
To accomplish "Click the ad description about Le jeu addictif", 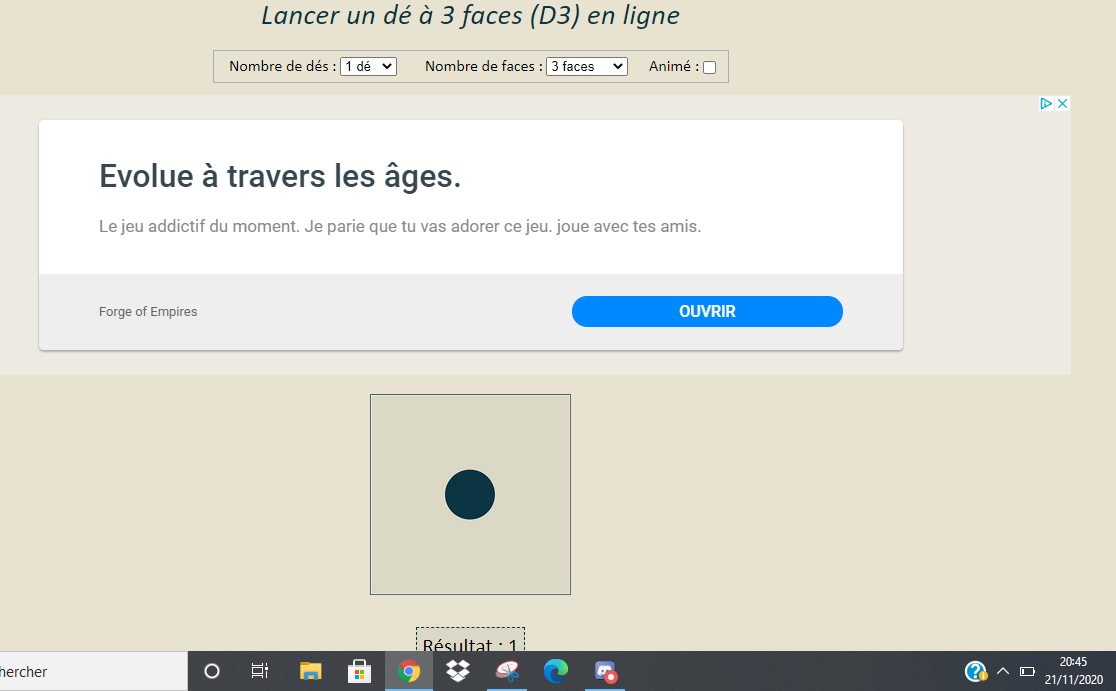I will pyautogui.click(x=400, y=226).
